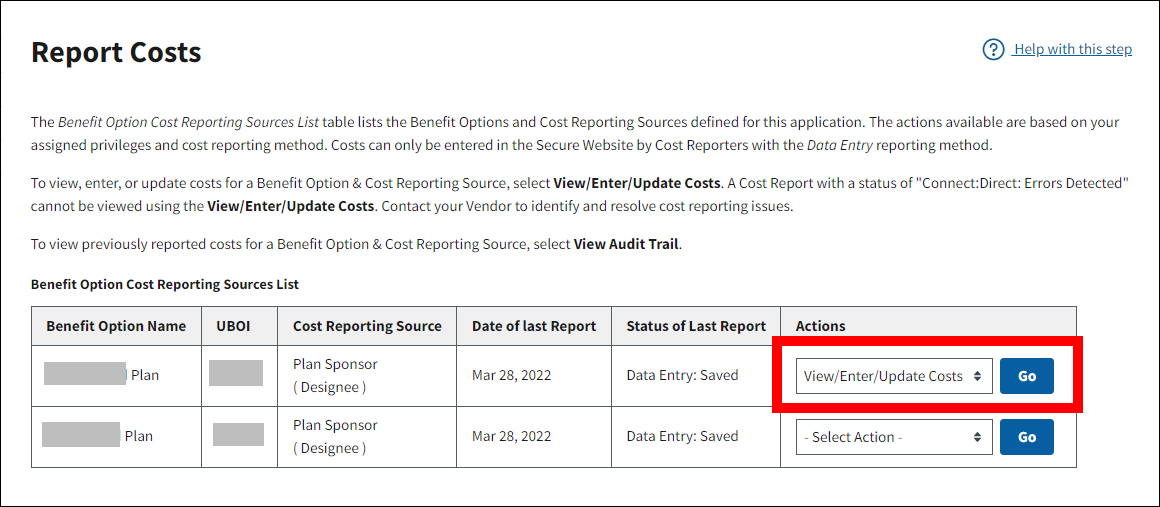
Task: Click the Status of Last Report header
Action: (x=696, y=326)
